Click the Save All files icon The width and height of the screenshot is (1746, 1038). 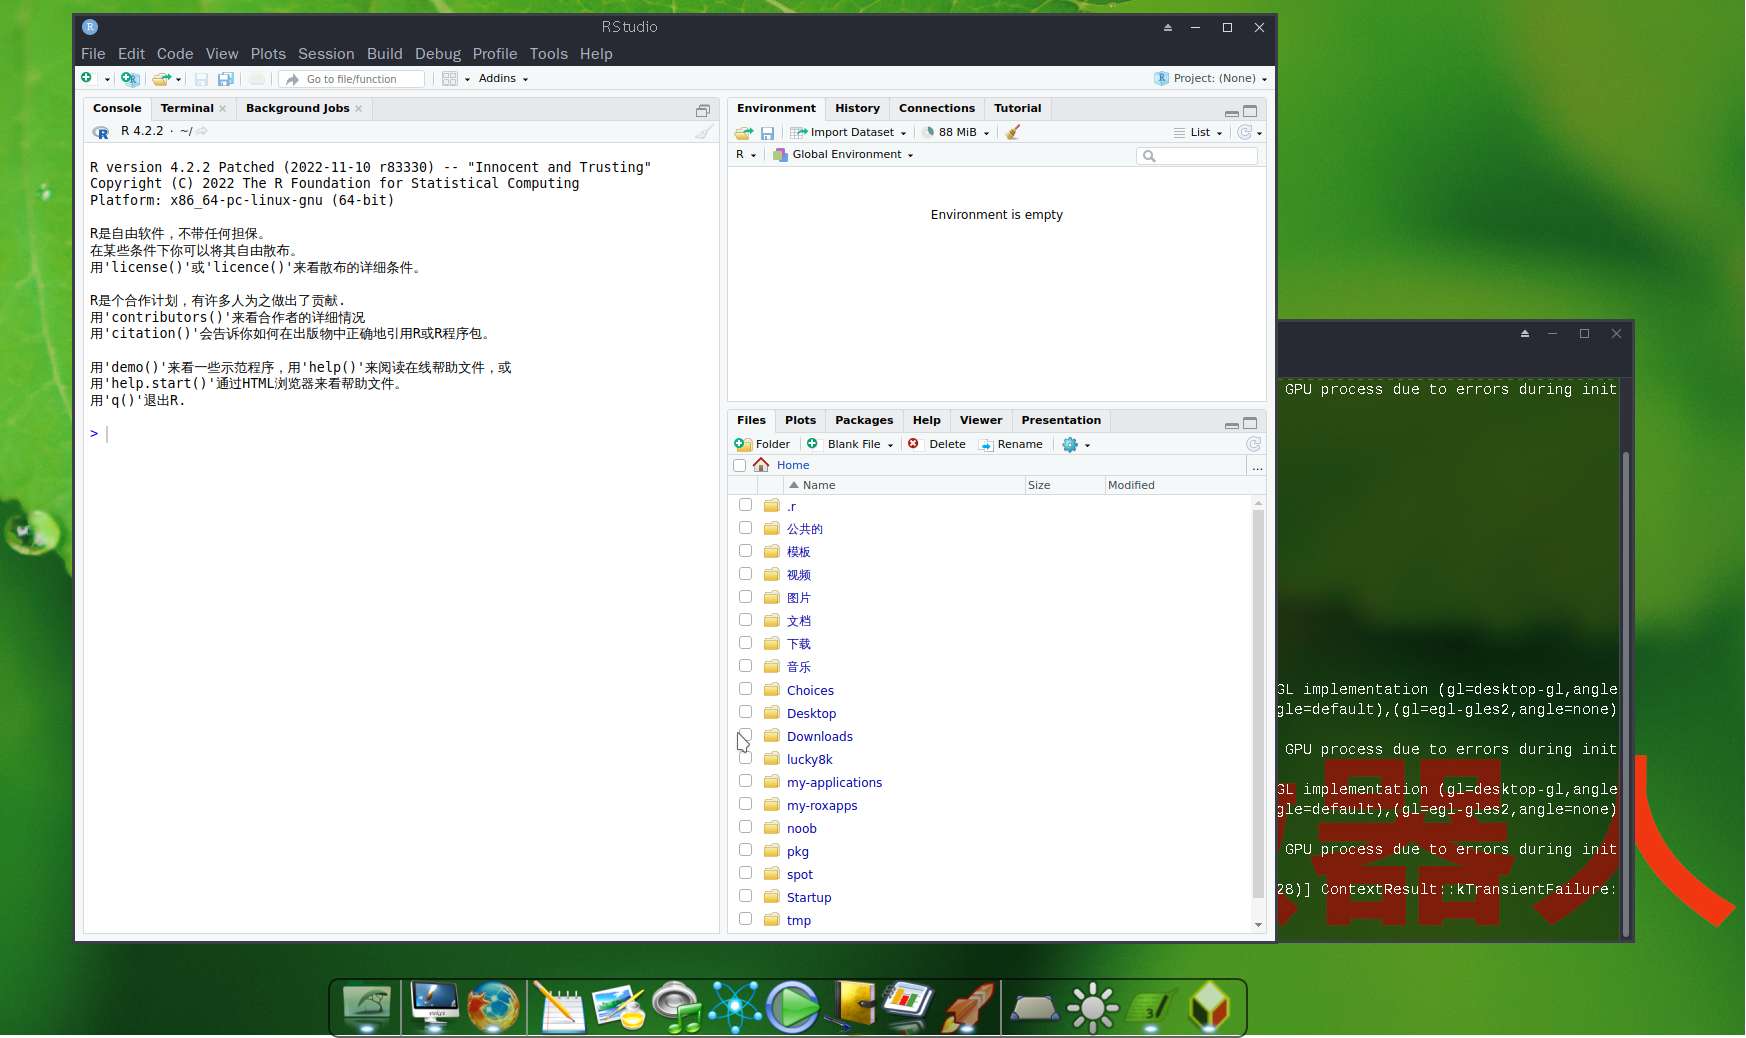tap(226, 79)
